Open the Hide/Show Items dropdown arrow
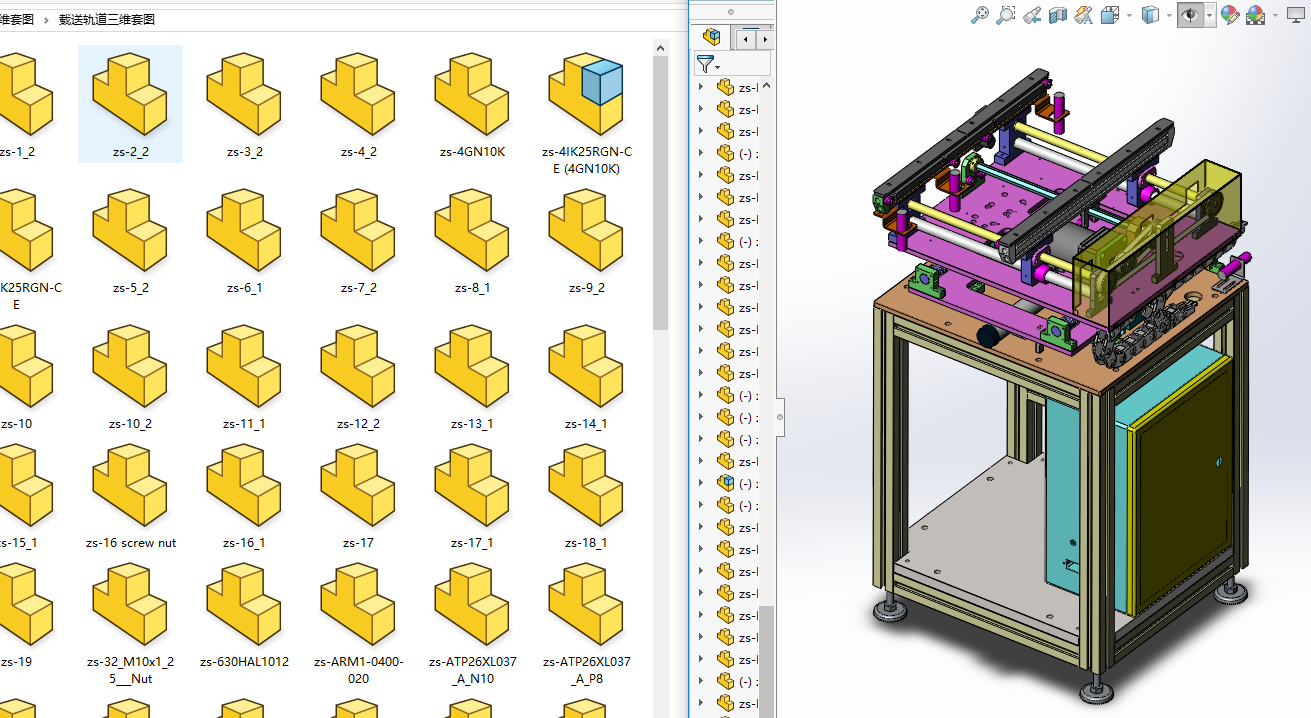 [1210, 15]
